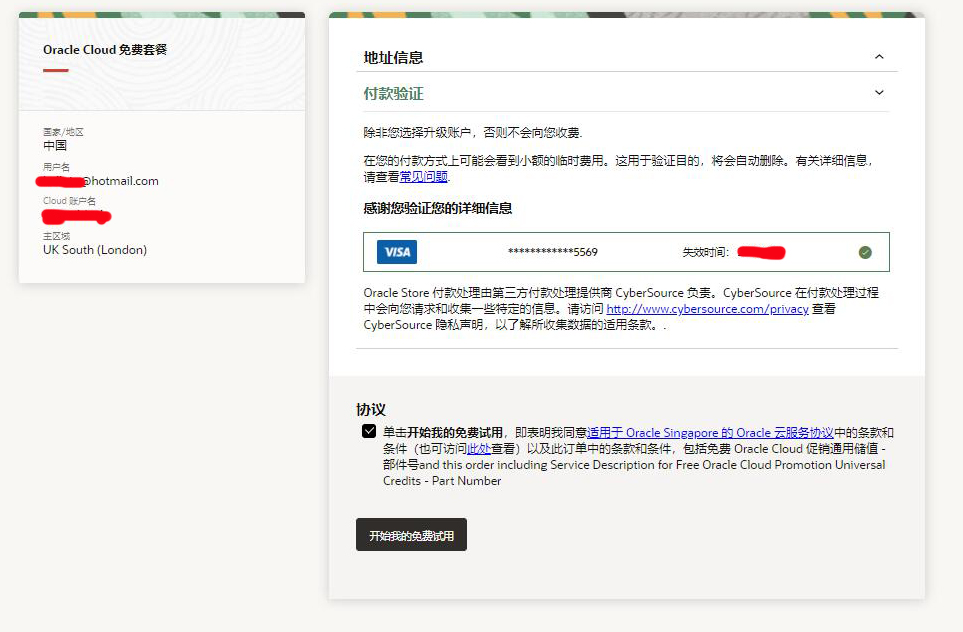
Task: Click the 感谢您验证您的详细信息 heading
Action: pyautogui.click(x=438, y=208)
